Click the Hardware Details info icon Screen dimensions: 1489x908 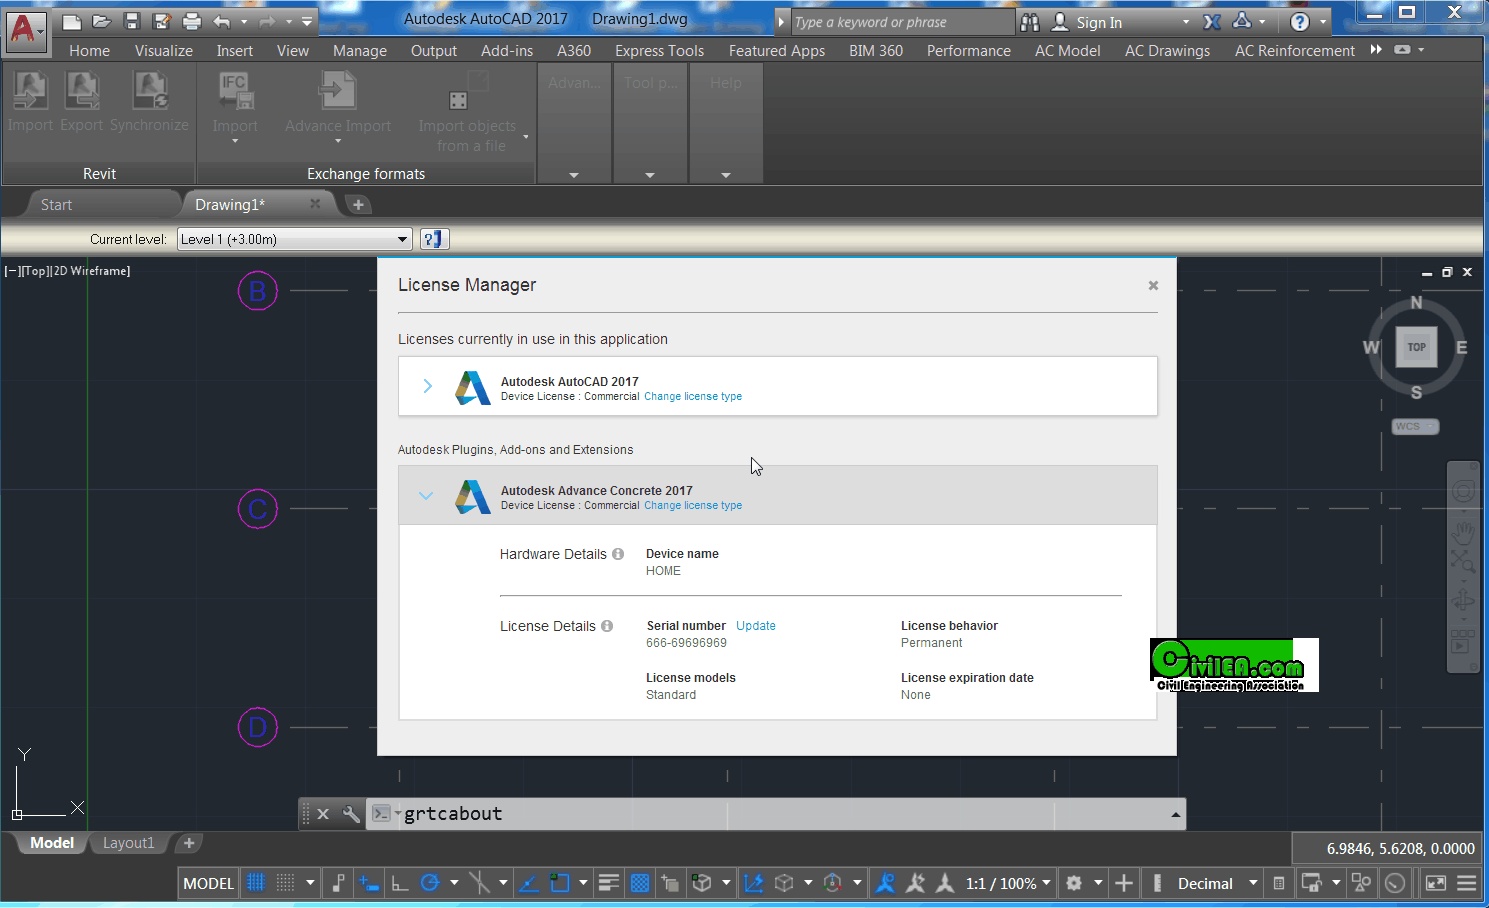coord(618,554)
